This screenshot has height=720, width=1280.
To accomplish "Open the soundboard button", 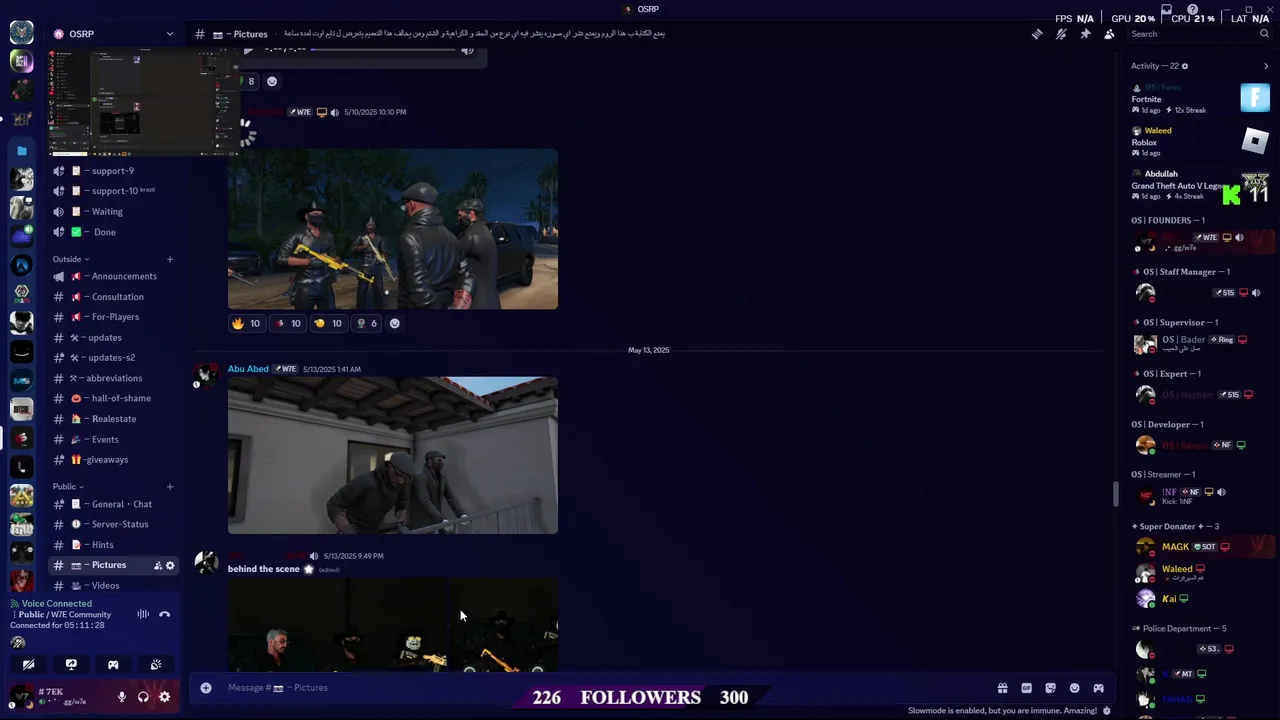I will (156, 664).
